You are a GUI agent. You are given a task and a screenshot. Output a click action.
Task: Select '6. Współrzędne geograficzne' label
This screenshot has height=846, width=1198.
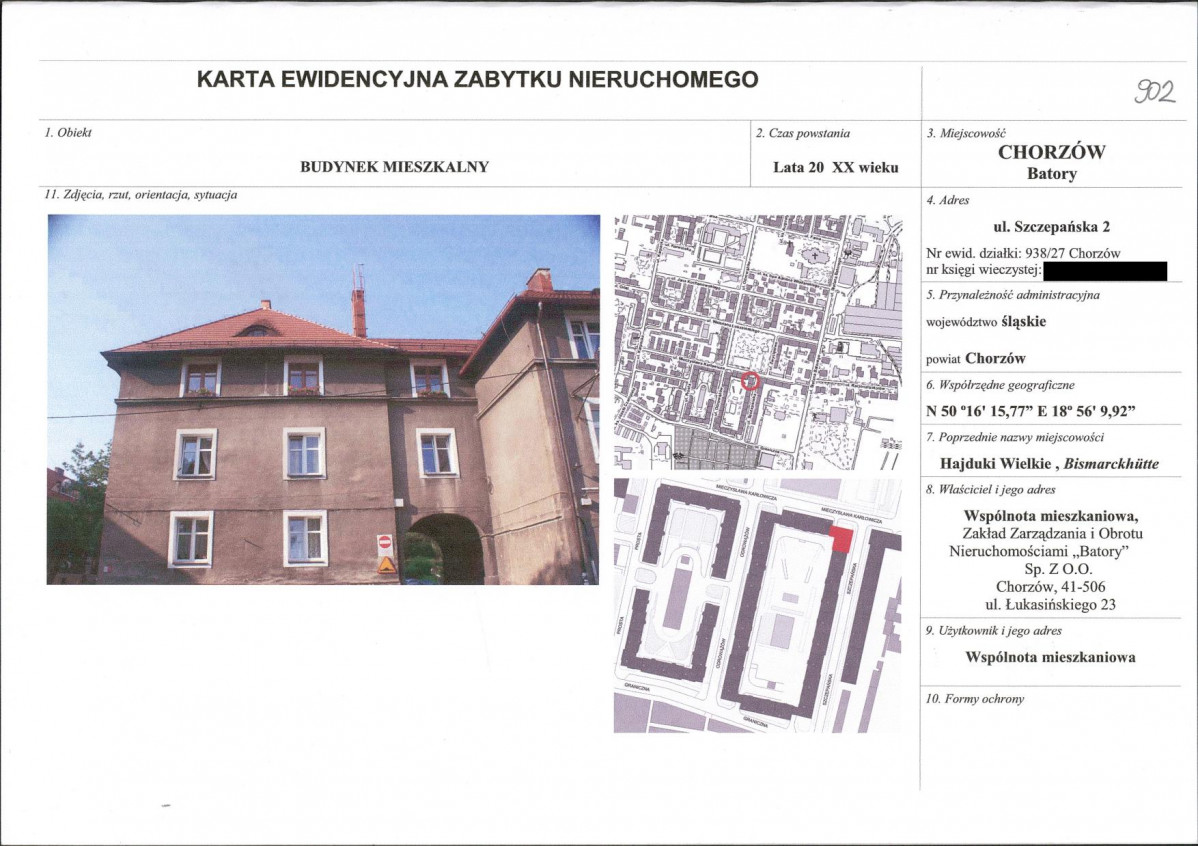(x=1000, y=385)
